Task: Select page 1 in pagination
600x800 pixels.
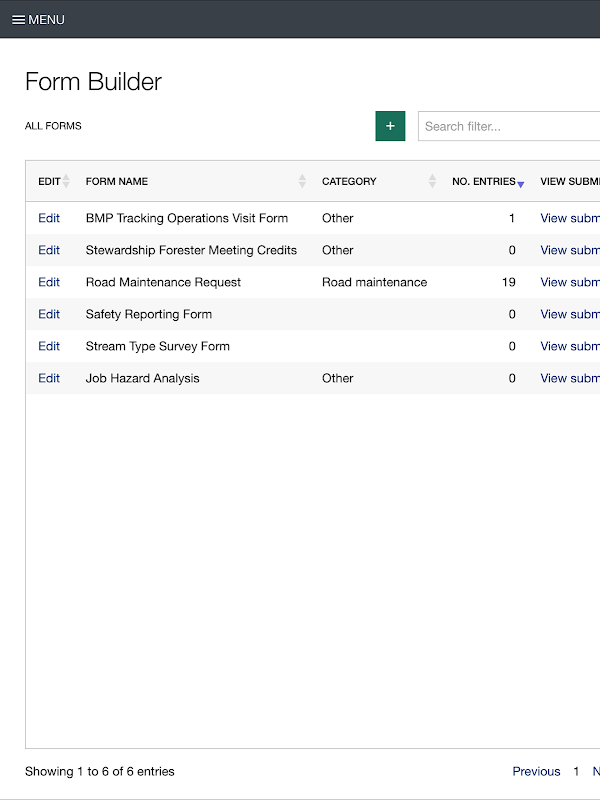Action: click(576, 771)
